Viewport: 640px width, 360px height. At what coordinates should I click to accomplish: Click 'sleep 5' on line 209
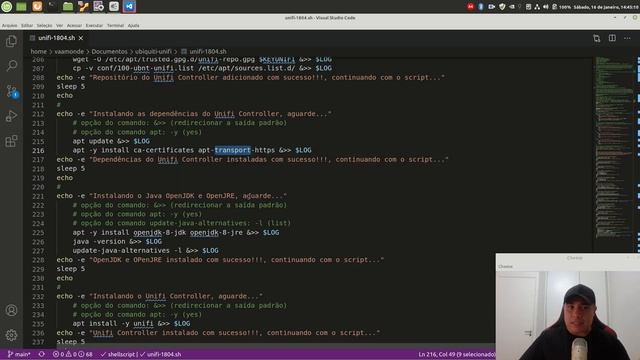click(x=71, y=87)
